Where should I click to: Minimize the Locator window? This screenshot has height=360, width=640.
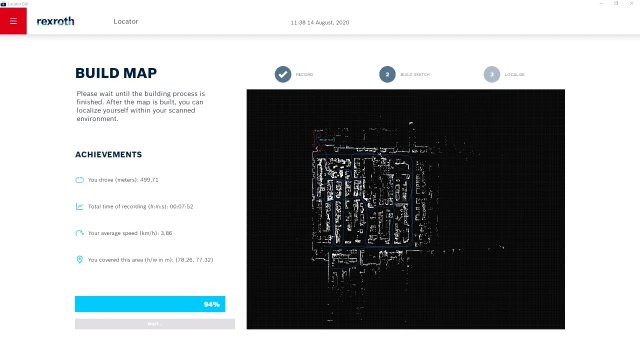pos(601,3)
